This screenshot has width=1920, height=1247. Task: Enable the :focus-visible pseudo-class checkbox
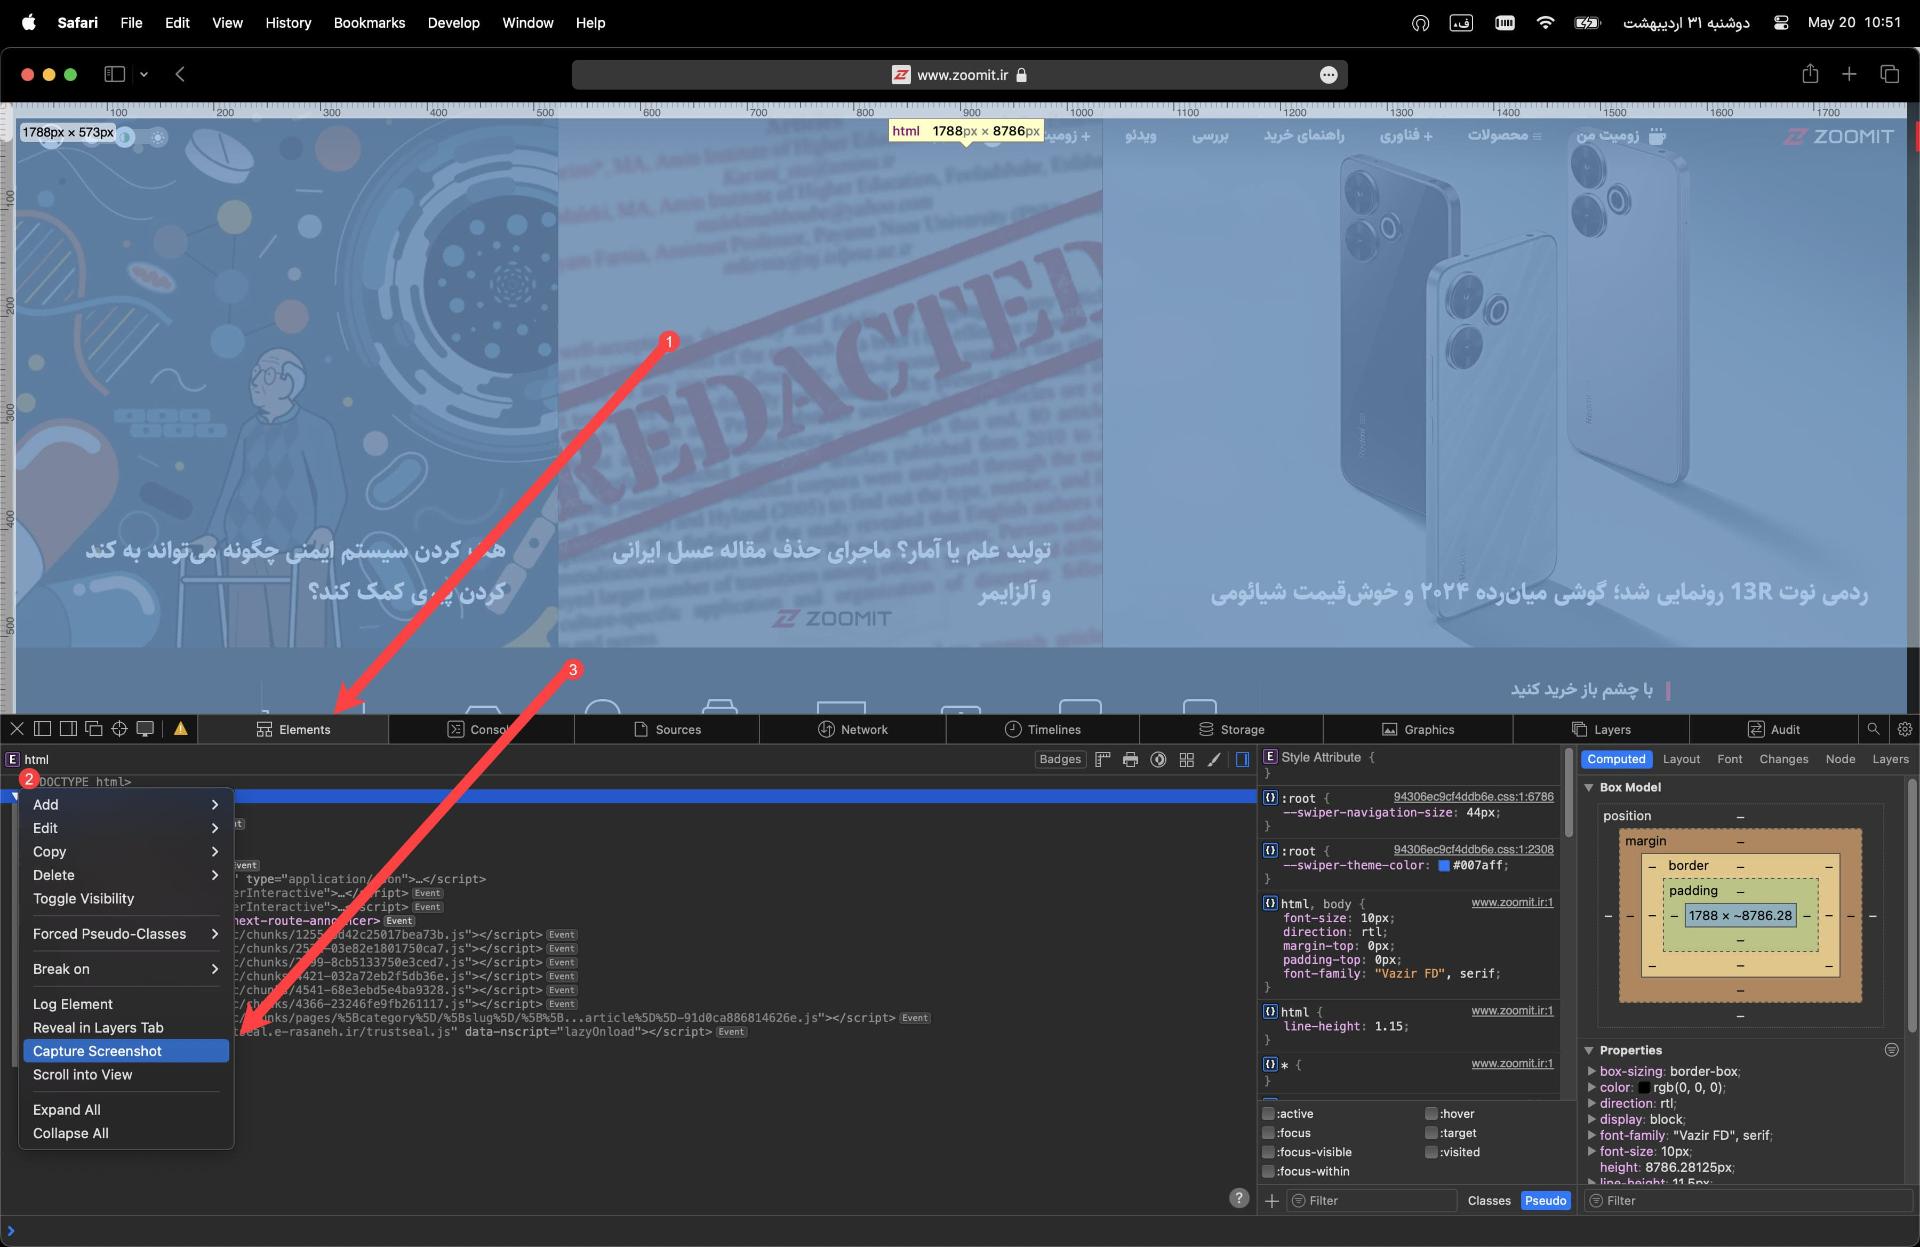coord(1269,1152)
